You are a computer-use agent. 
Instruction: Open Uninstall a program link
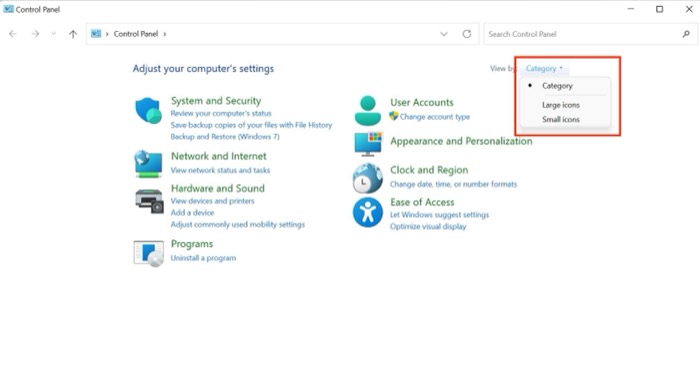tap(203, 258)
